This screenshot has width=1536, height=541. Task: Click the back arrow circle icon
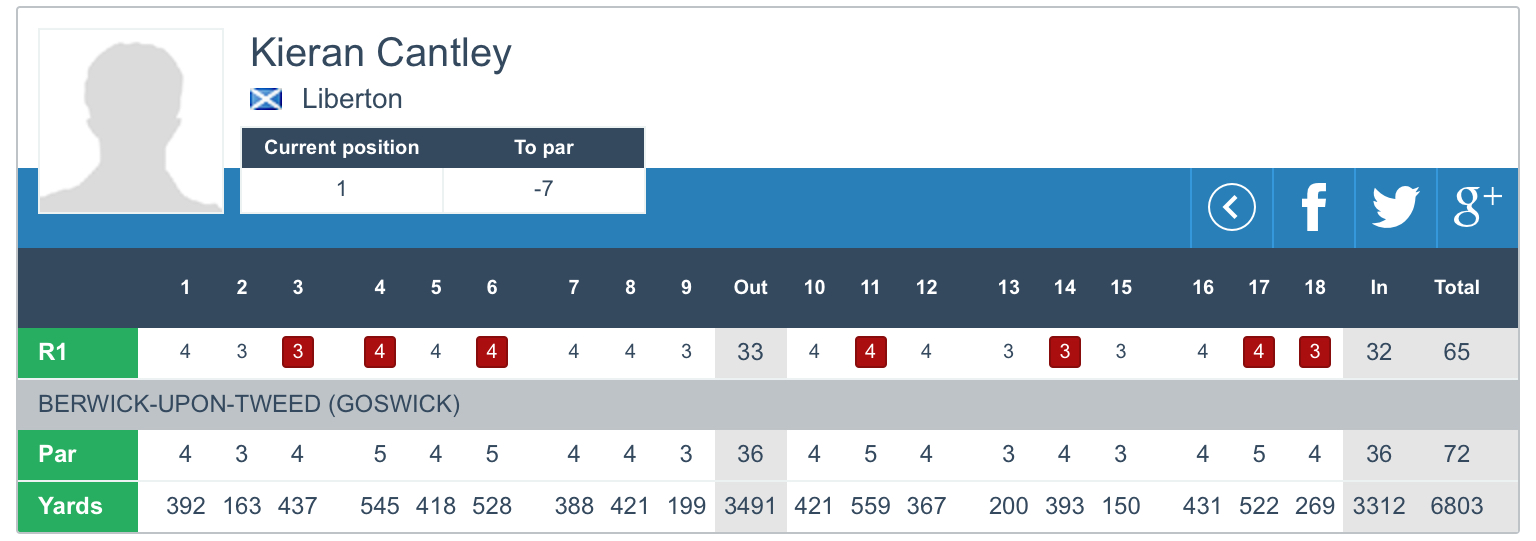tap(1231, 208)
